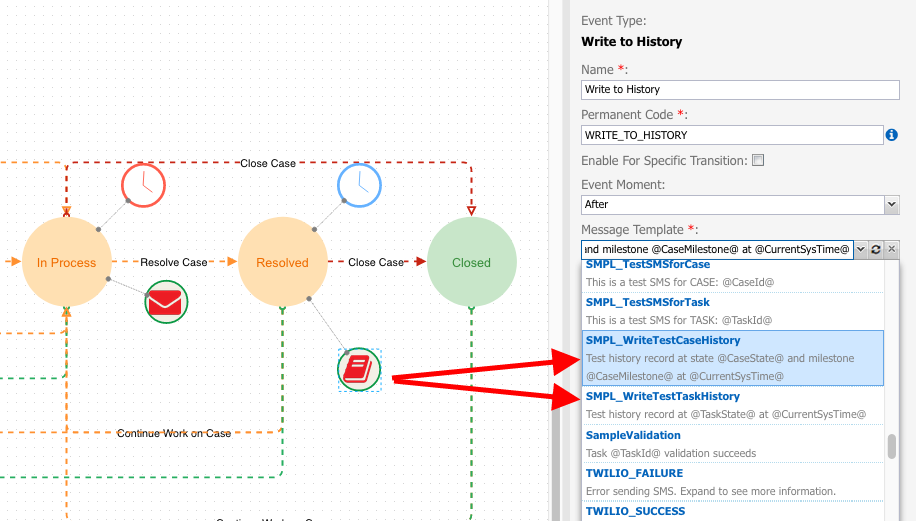Click the 'Task @TaskId@ validation succeeds' description
916x521 pixels.
671,453
